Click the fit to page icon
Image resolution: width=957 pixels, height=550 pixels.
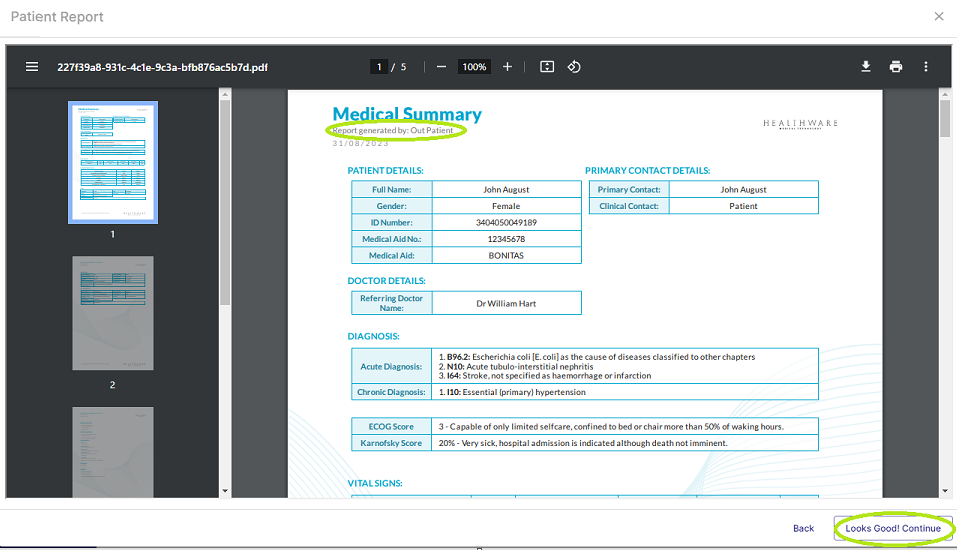click(x=547, y=67)
